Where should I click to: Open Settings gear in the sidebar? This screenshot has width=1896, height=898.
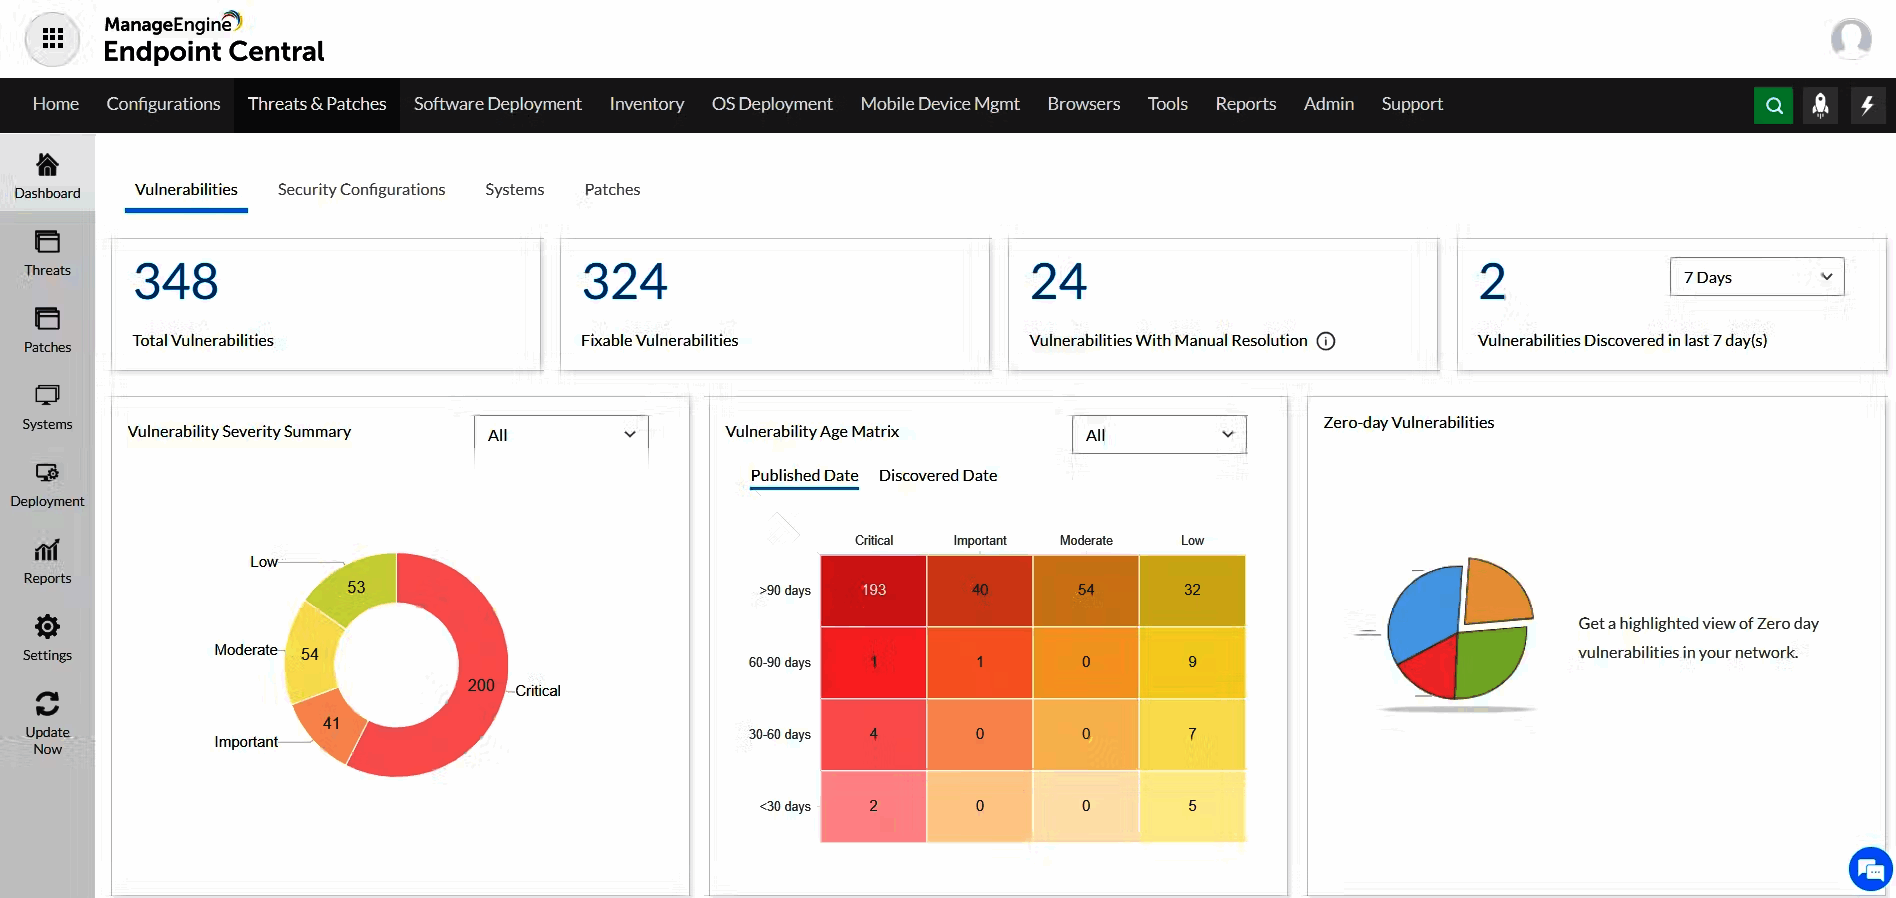[47, 638]
